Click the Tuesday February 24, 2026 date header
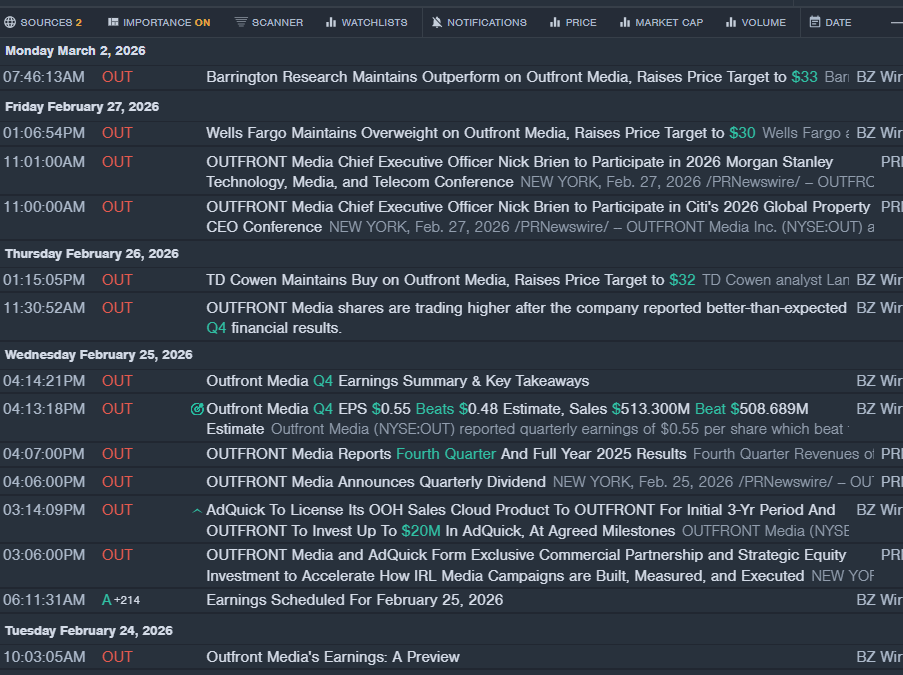The height and width of the screenshot is (675, 903). 89,631
